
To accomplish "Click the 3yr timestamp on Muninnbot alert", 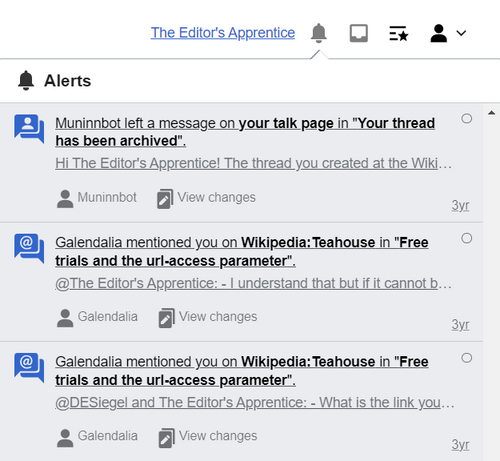I will 460,205.
